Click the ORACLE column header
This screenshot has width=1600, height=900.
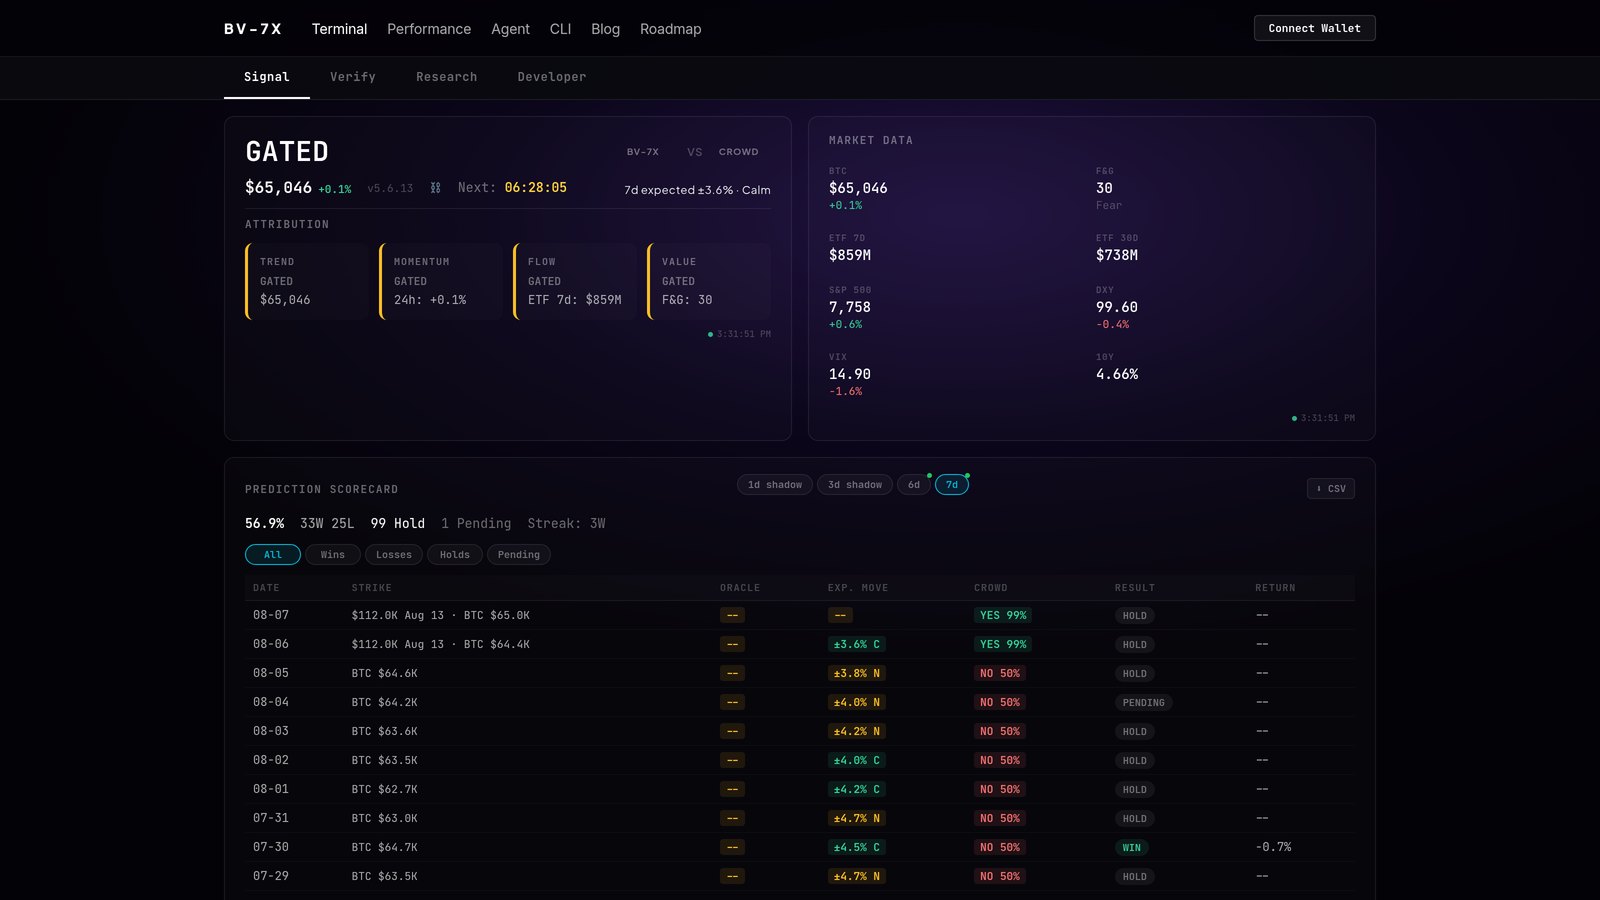pos(740,588)
